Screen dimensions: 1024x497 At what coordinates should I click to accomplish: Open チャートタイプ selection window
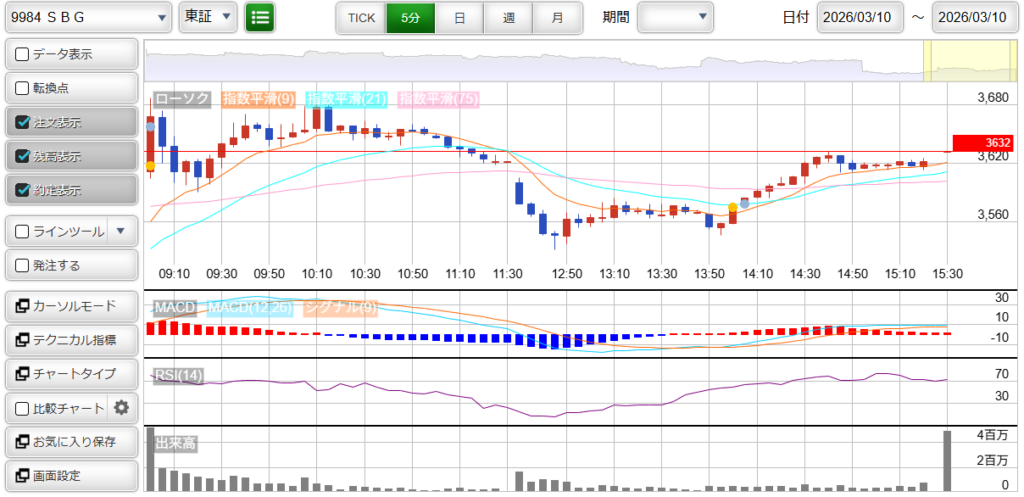click(71, 374)
